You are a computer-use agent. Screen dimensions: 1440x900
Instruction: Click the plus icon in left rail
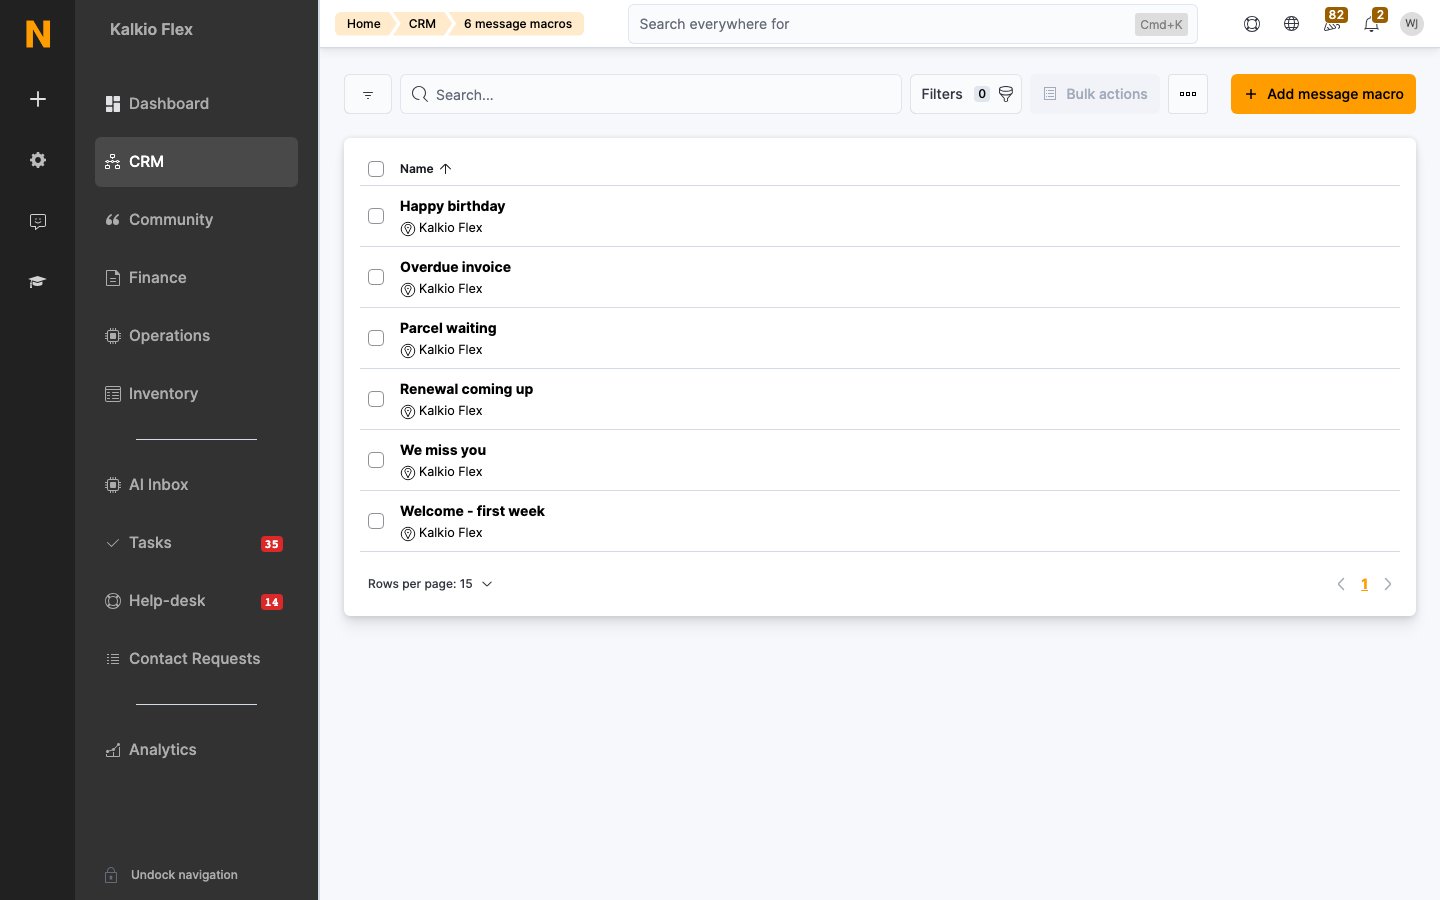click(38, 99)
